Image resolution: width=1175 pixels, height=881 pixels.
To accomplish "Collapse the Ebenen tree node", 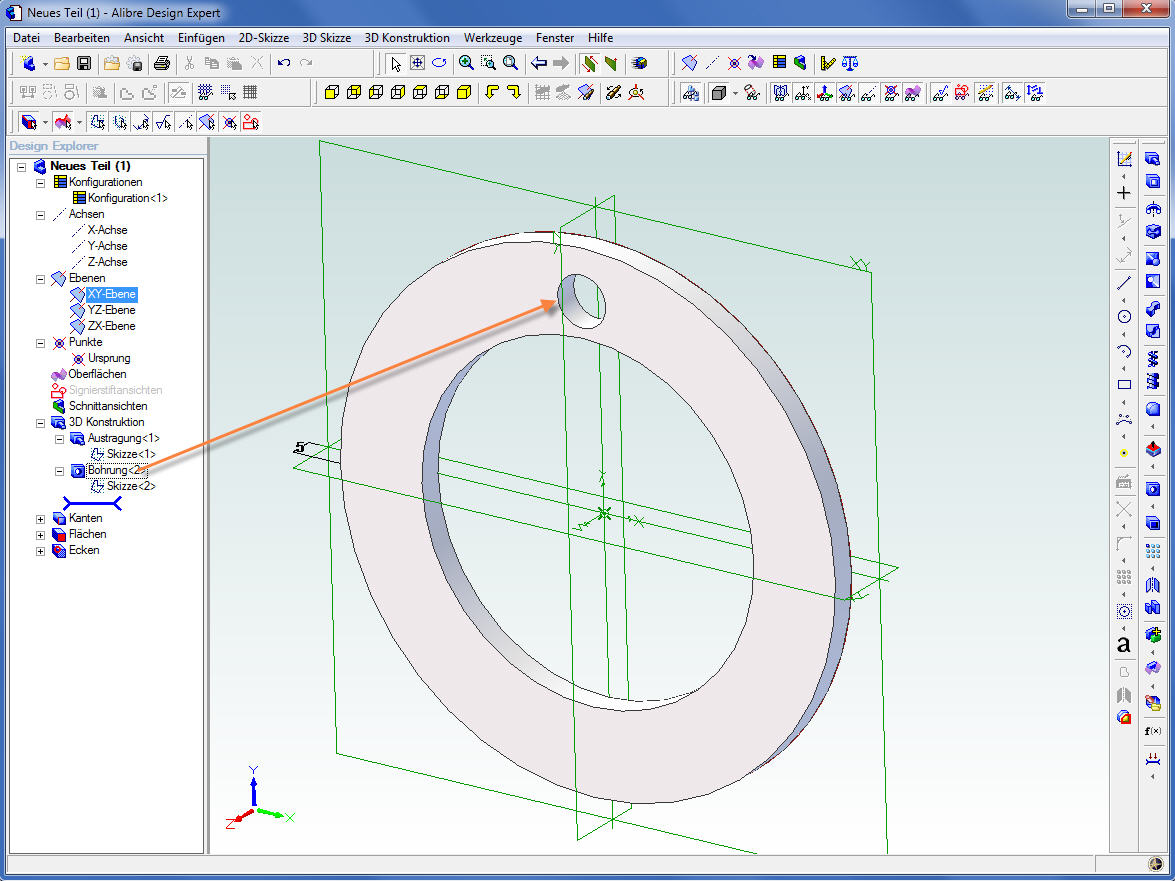I will click(x=40, y=279).
